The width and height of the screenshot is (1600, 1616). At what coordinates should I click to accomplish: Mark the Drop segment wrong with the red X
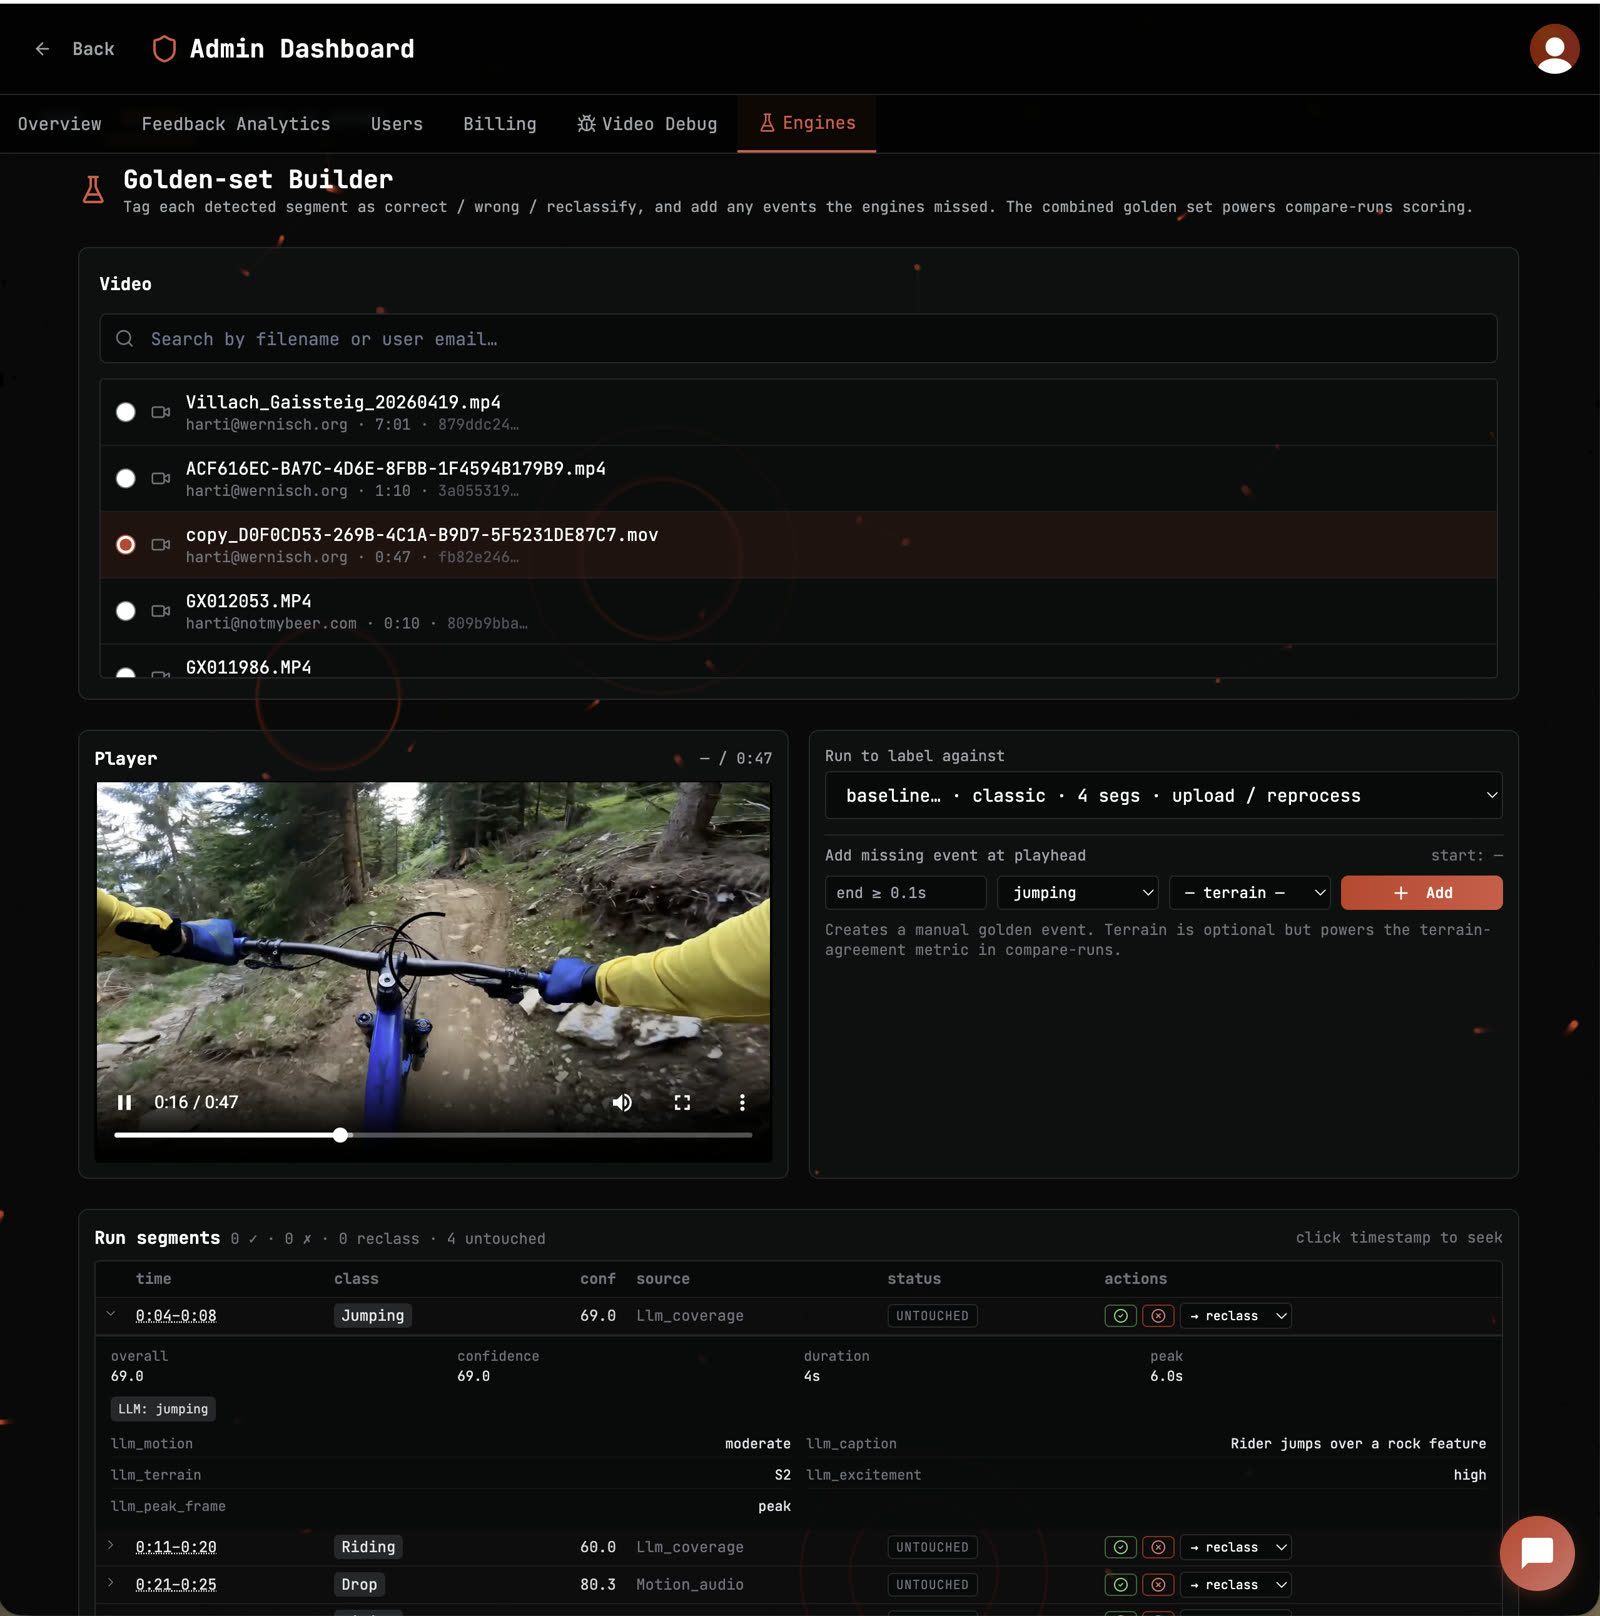tap(1159, 1584)
